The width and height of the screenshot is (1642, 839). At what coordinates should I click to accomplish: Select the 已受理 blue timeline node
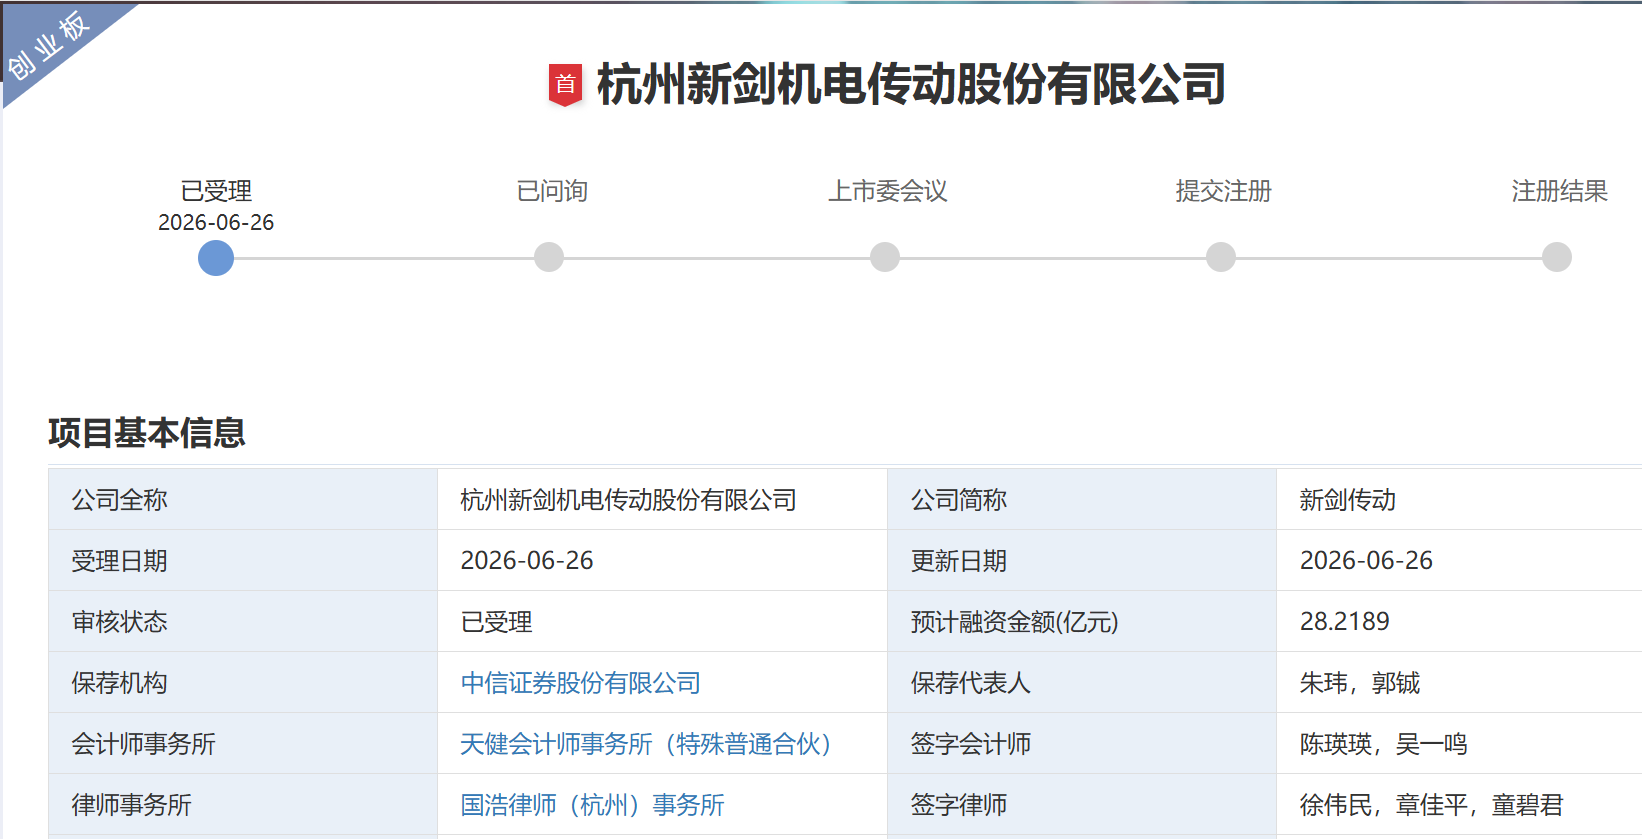pos(216,258)
